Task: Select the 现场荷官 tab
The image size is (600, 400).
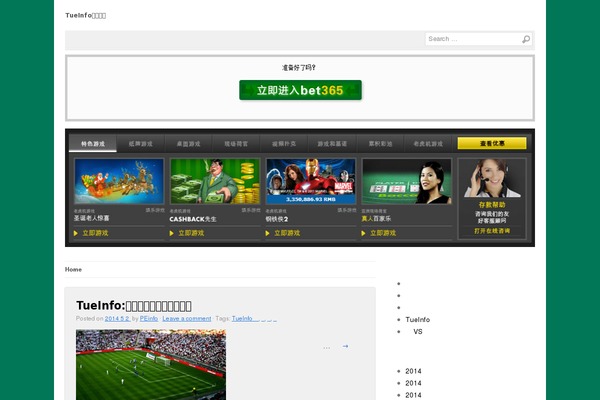Action: [x=236, y=144]
